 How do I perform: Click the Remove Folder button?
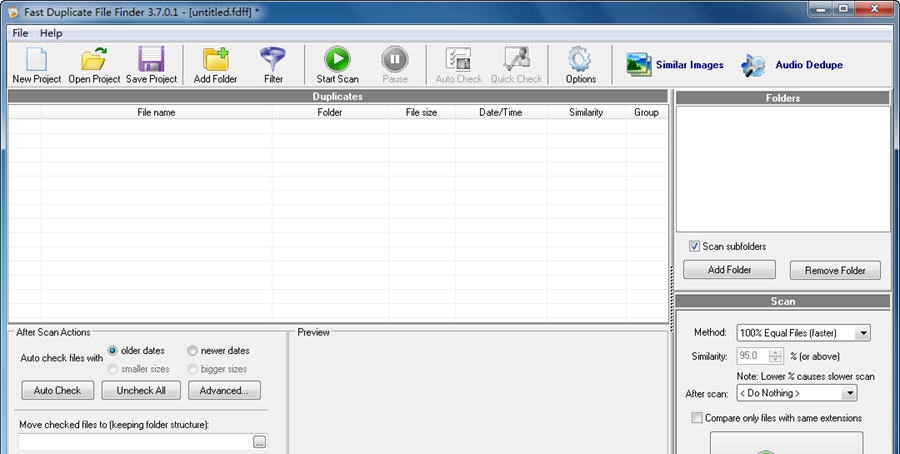[835, 270]
